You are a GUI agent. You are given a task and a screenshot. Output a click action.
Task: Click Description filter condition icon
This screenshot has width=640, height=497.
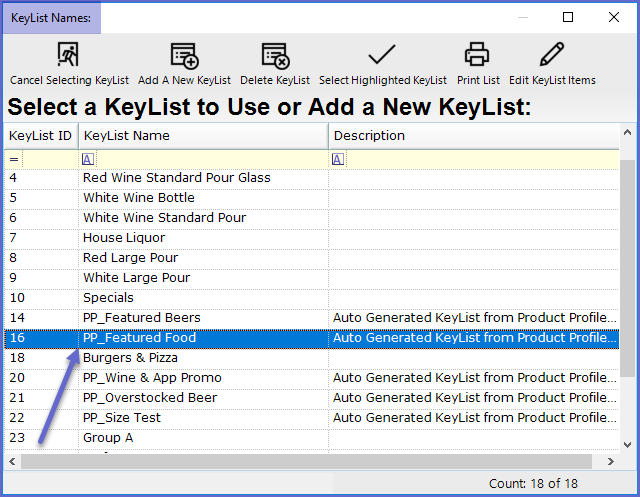pos(338,159)
